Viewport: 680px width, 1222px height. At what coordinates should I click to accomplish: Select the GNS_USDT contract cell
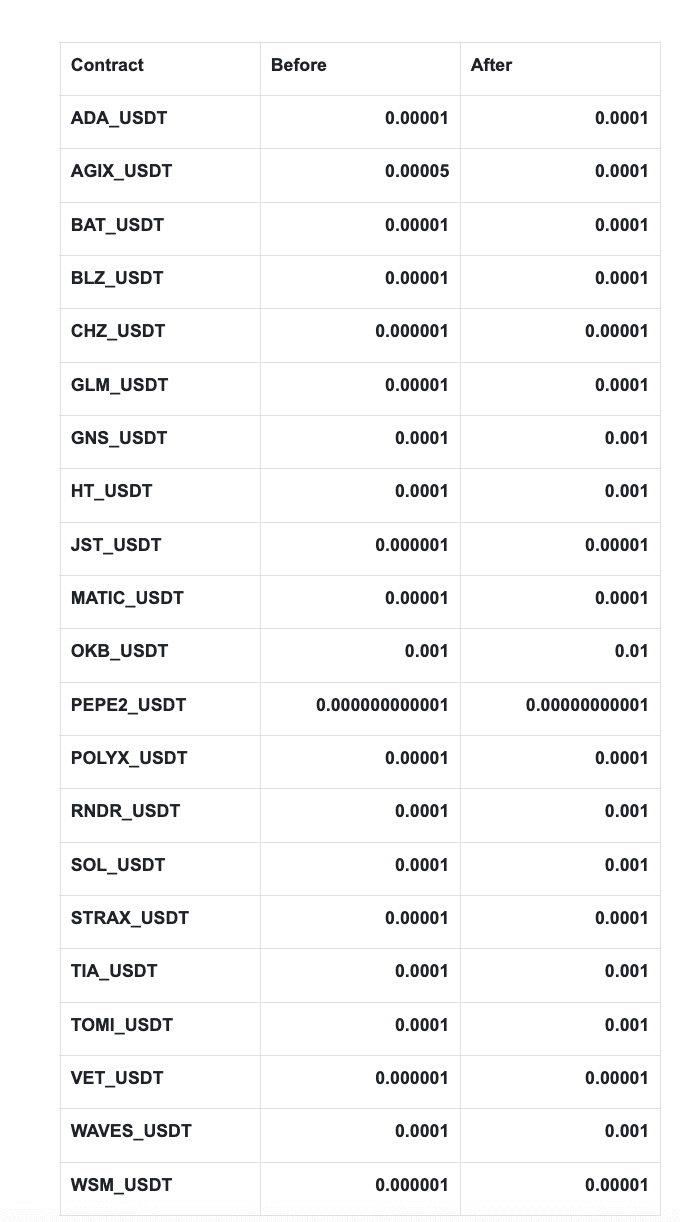119,438
